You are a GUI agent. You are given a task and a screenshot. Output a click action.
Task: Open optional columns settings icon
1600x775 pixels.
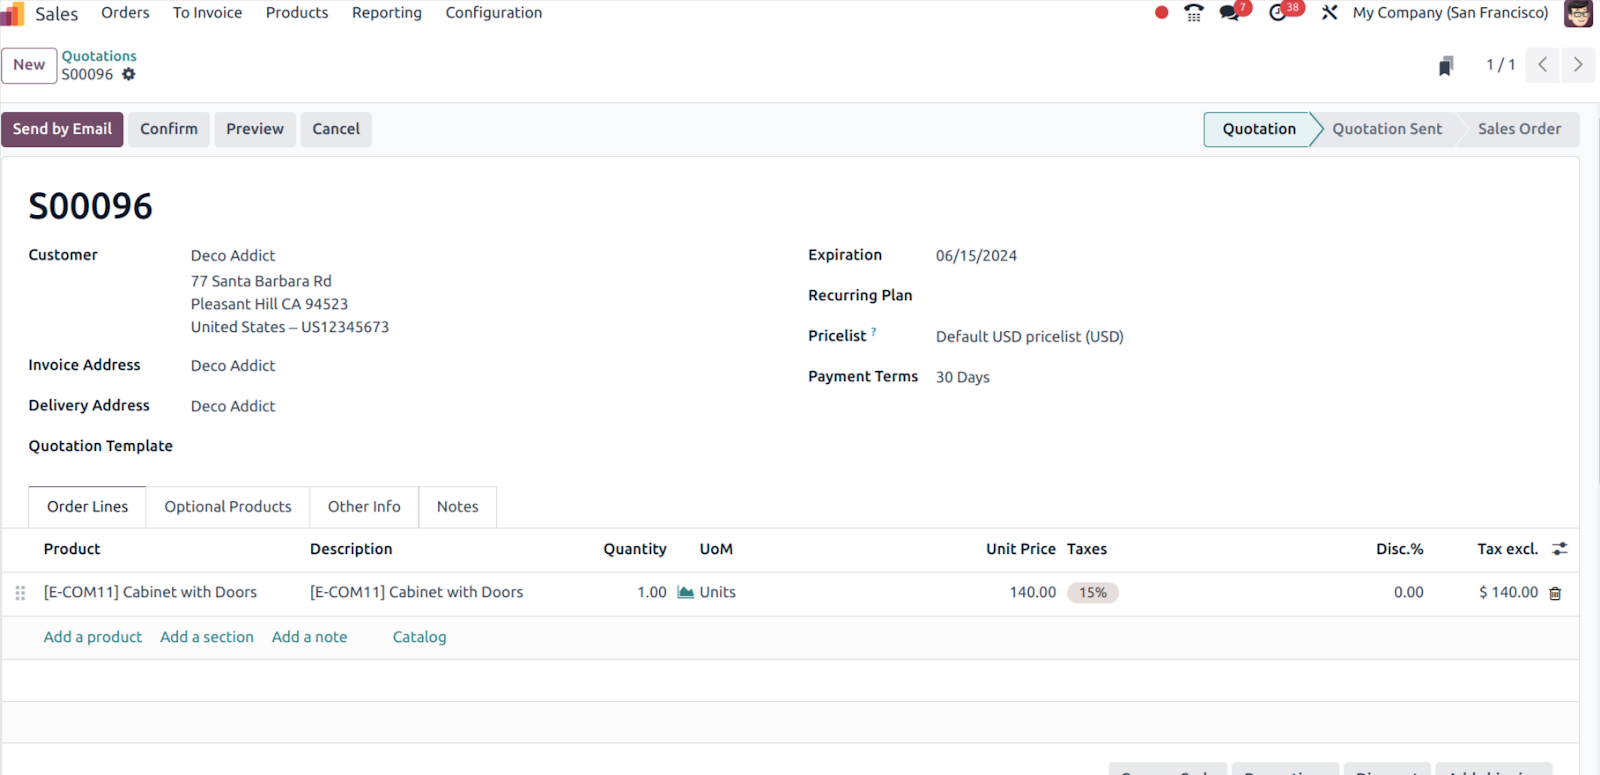[x=1560, y=549]
